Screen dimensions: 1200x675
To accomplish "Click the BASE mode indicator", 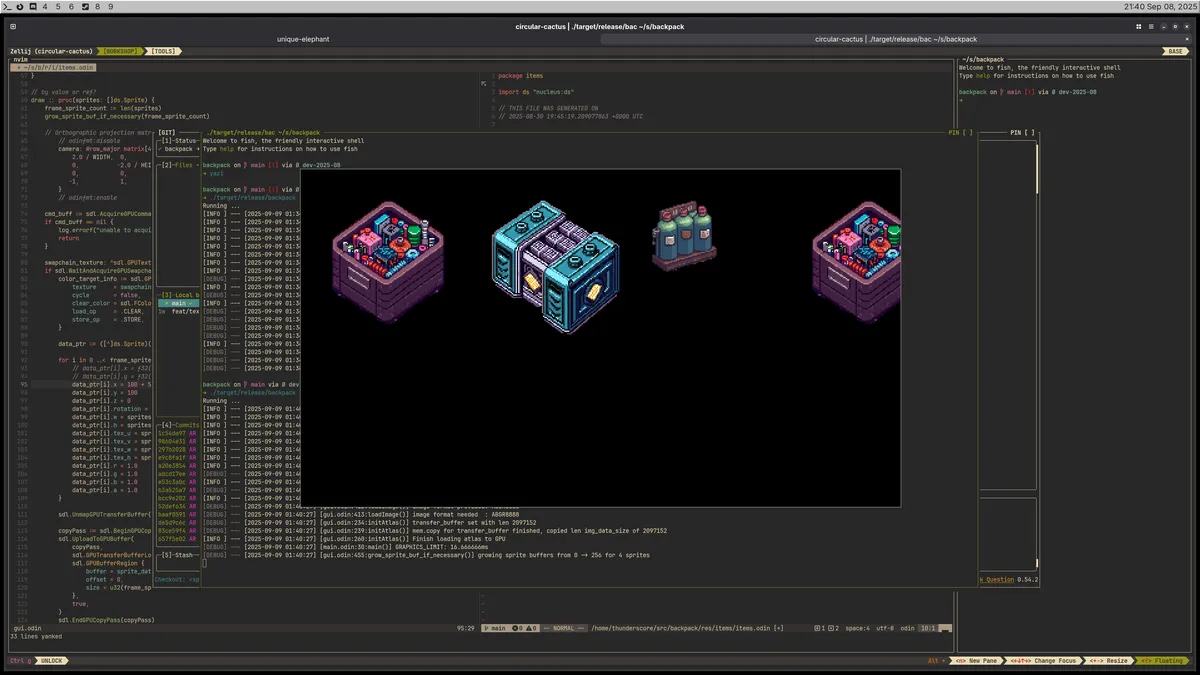I will (x=1175, y=51).
